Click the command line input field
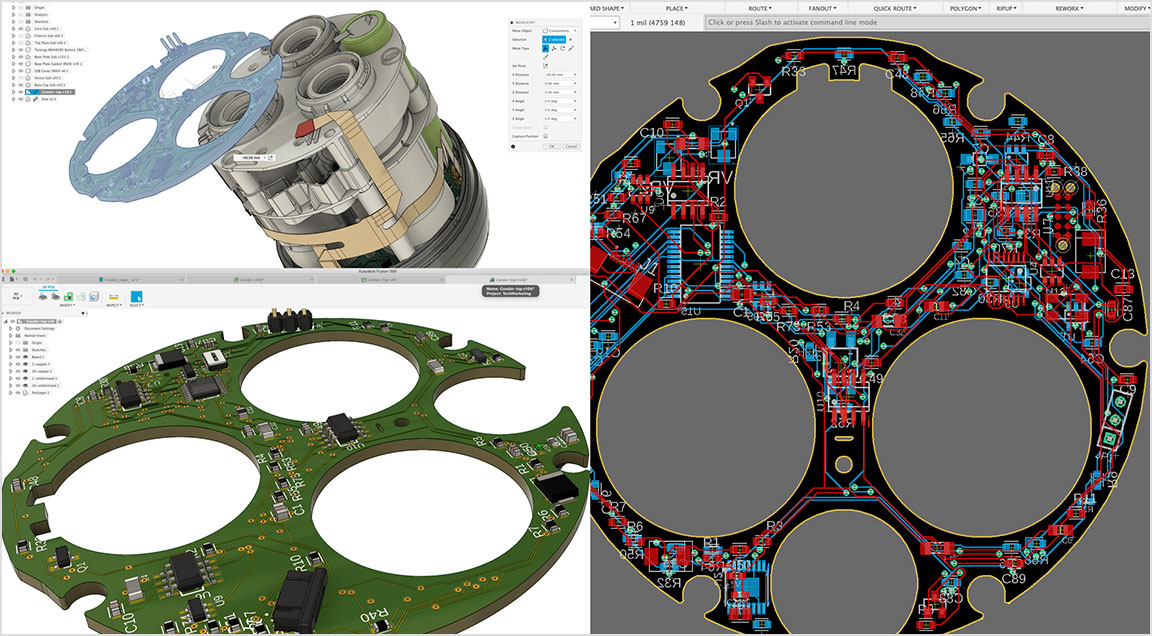Viewport: 1152px width, 636px height. (928, 22)
